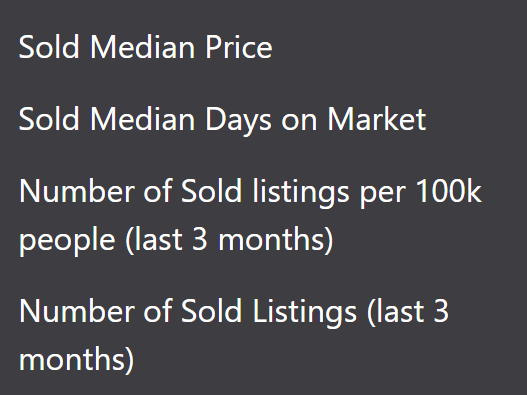Open the Days on Market metric entry
Viewport: 527px width, 395px height.
(x=222, y=119)
